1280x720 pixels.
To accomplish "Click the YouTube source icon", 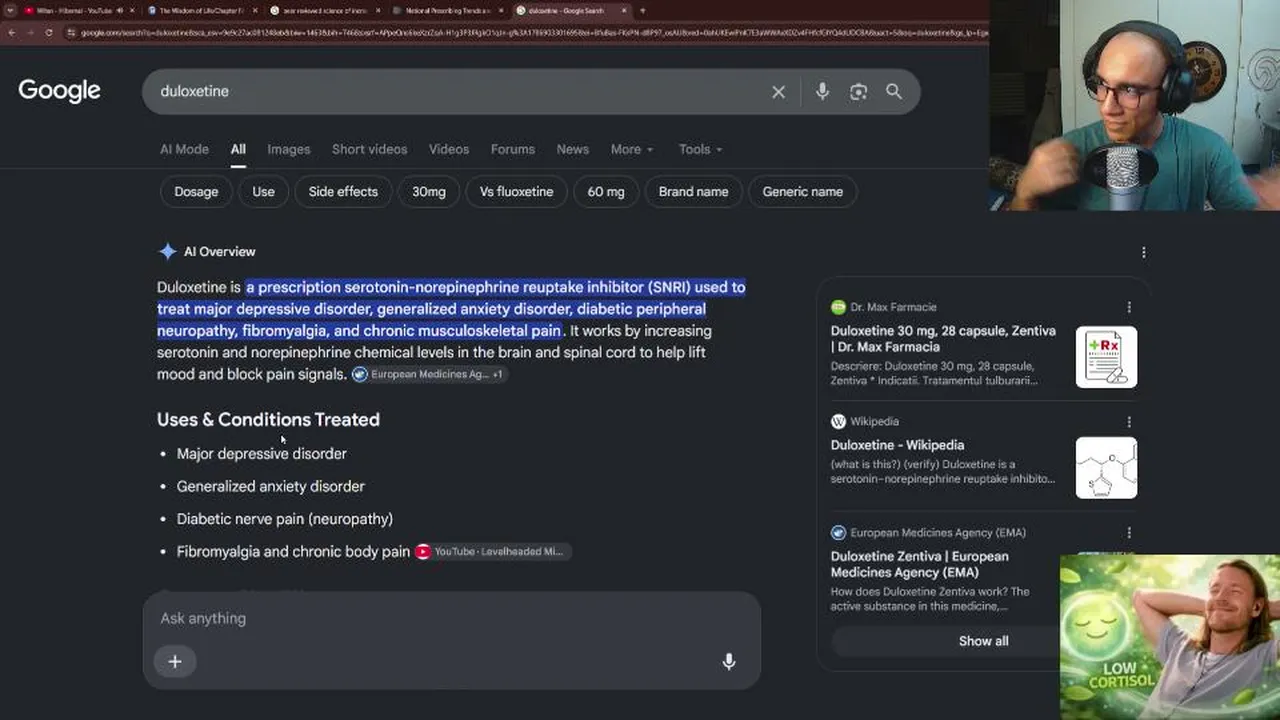I will pyautogui.click(x=423, y=551).
